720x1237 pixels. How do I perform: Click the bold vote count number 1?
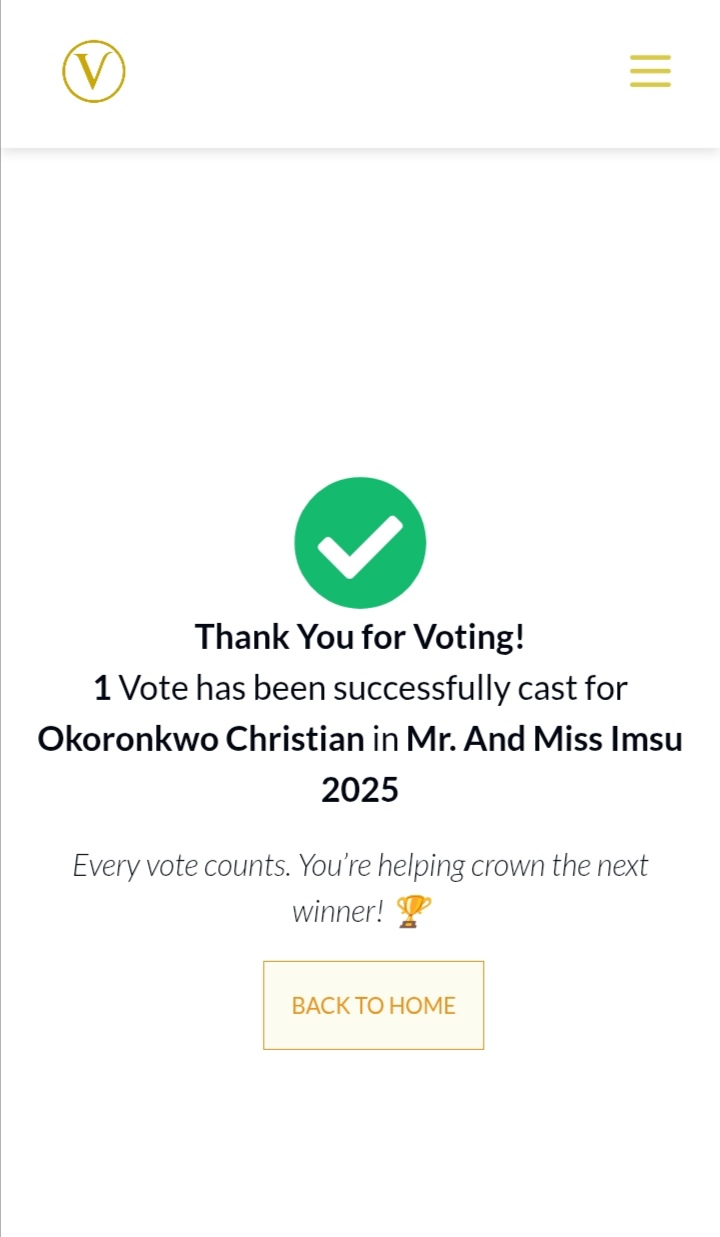click(x=101, y=689)
